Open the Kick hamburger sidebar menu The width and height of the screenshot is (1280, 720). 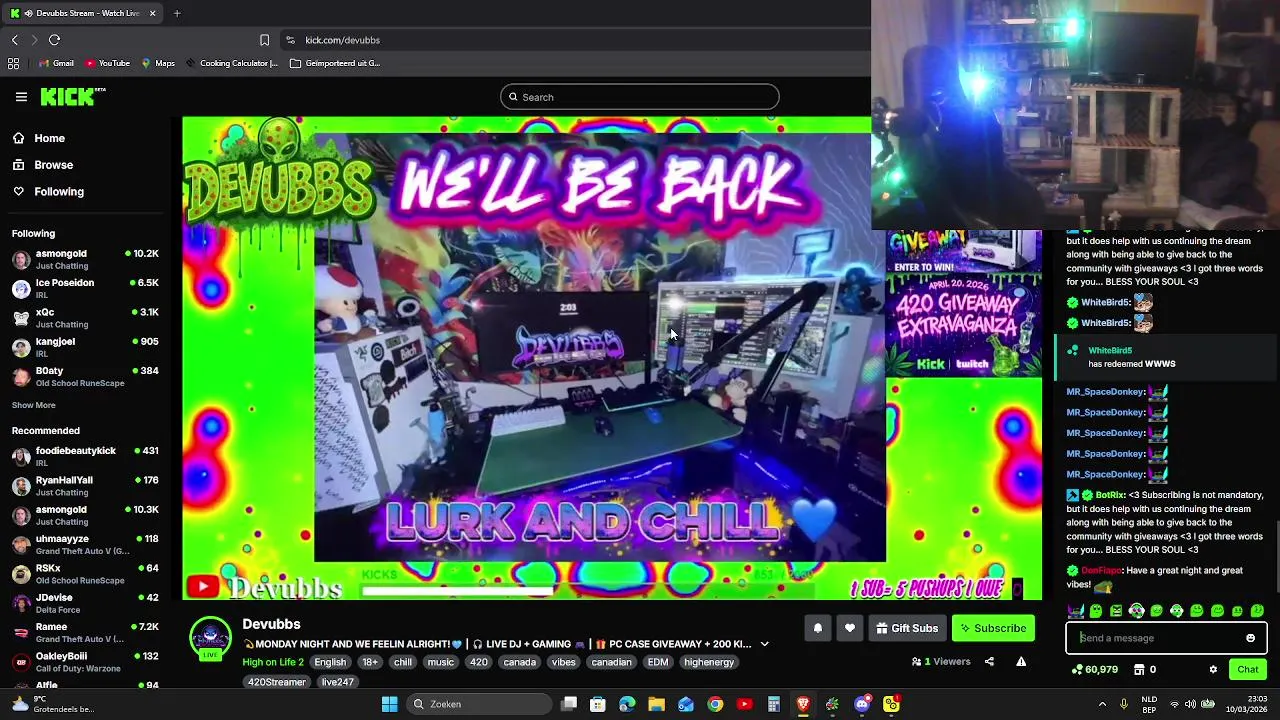21,97
